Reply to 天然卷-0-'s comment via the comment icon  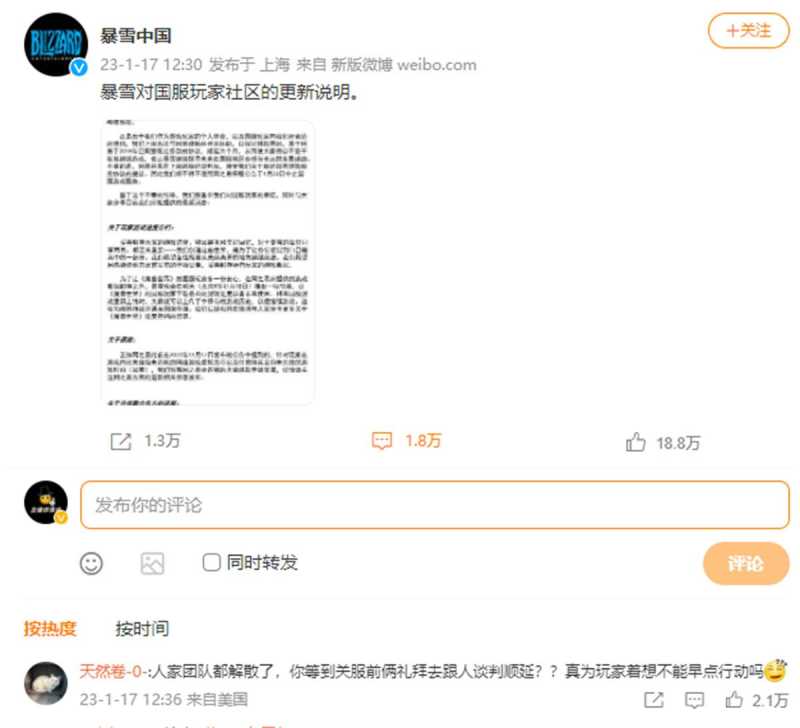point(694,700)
